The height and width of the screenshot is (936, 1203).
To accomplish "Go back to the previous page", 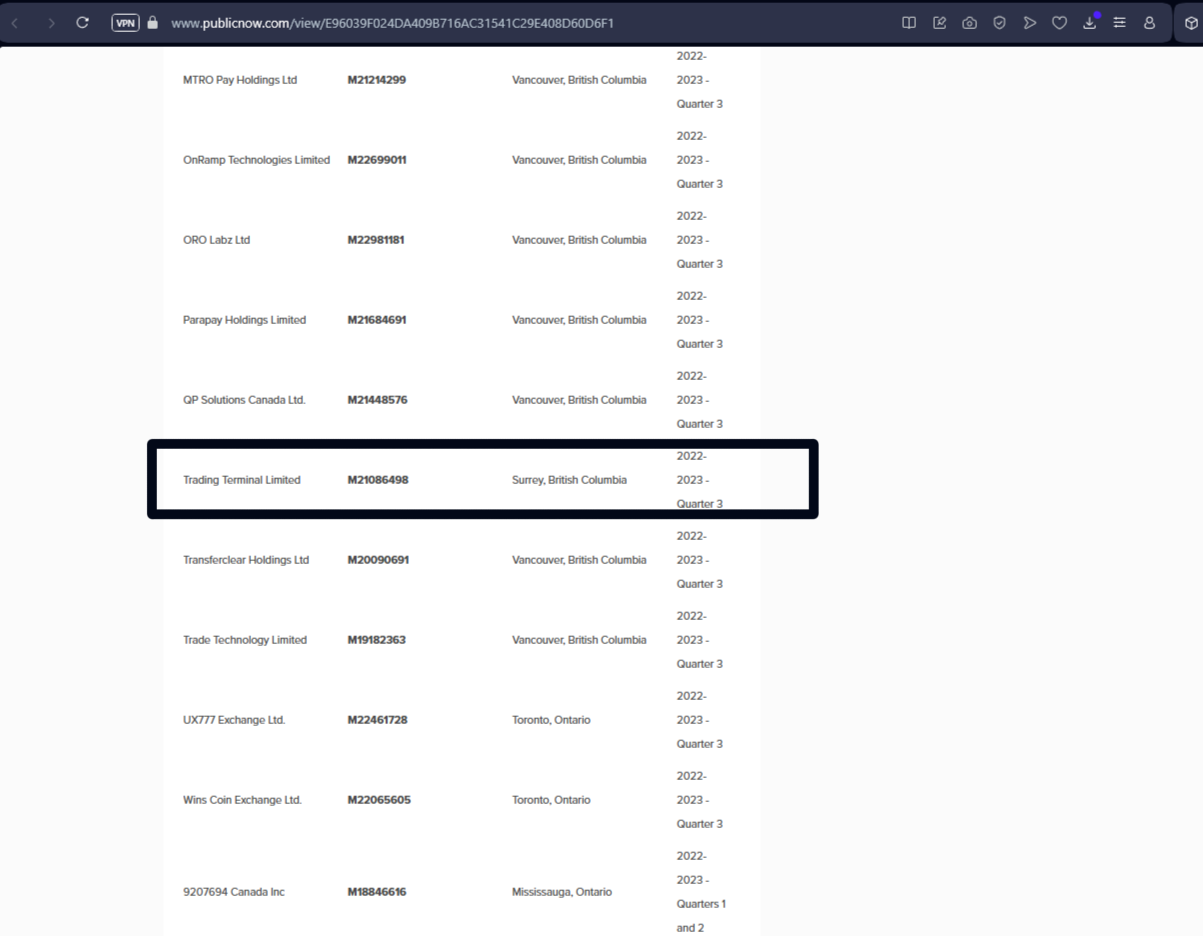I will click(x=15, y=22).
